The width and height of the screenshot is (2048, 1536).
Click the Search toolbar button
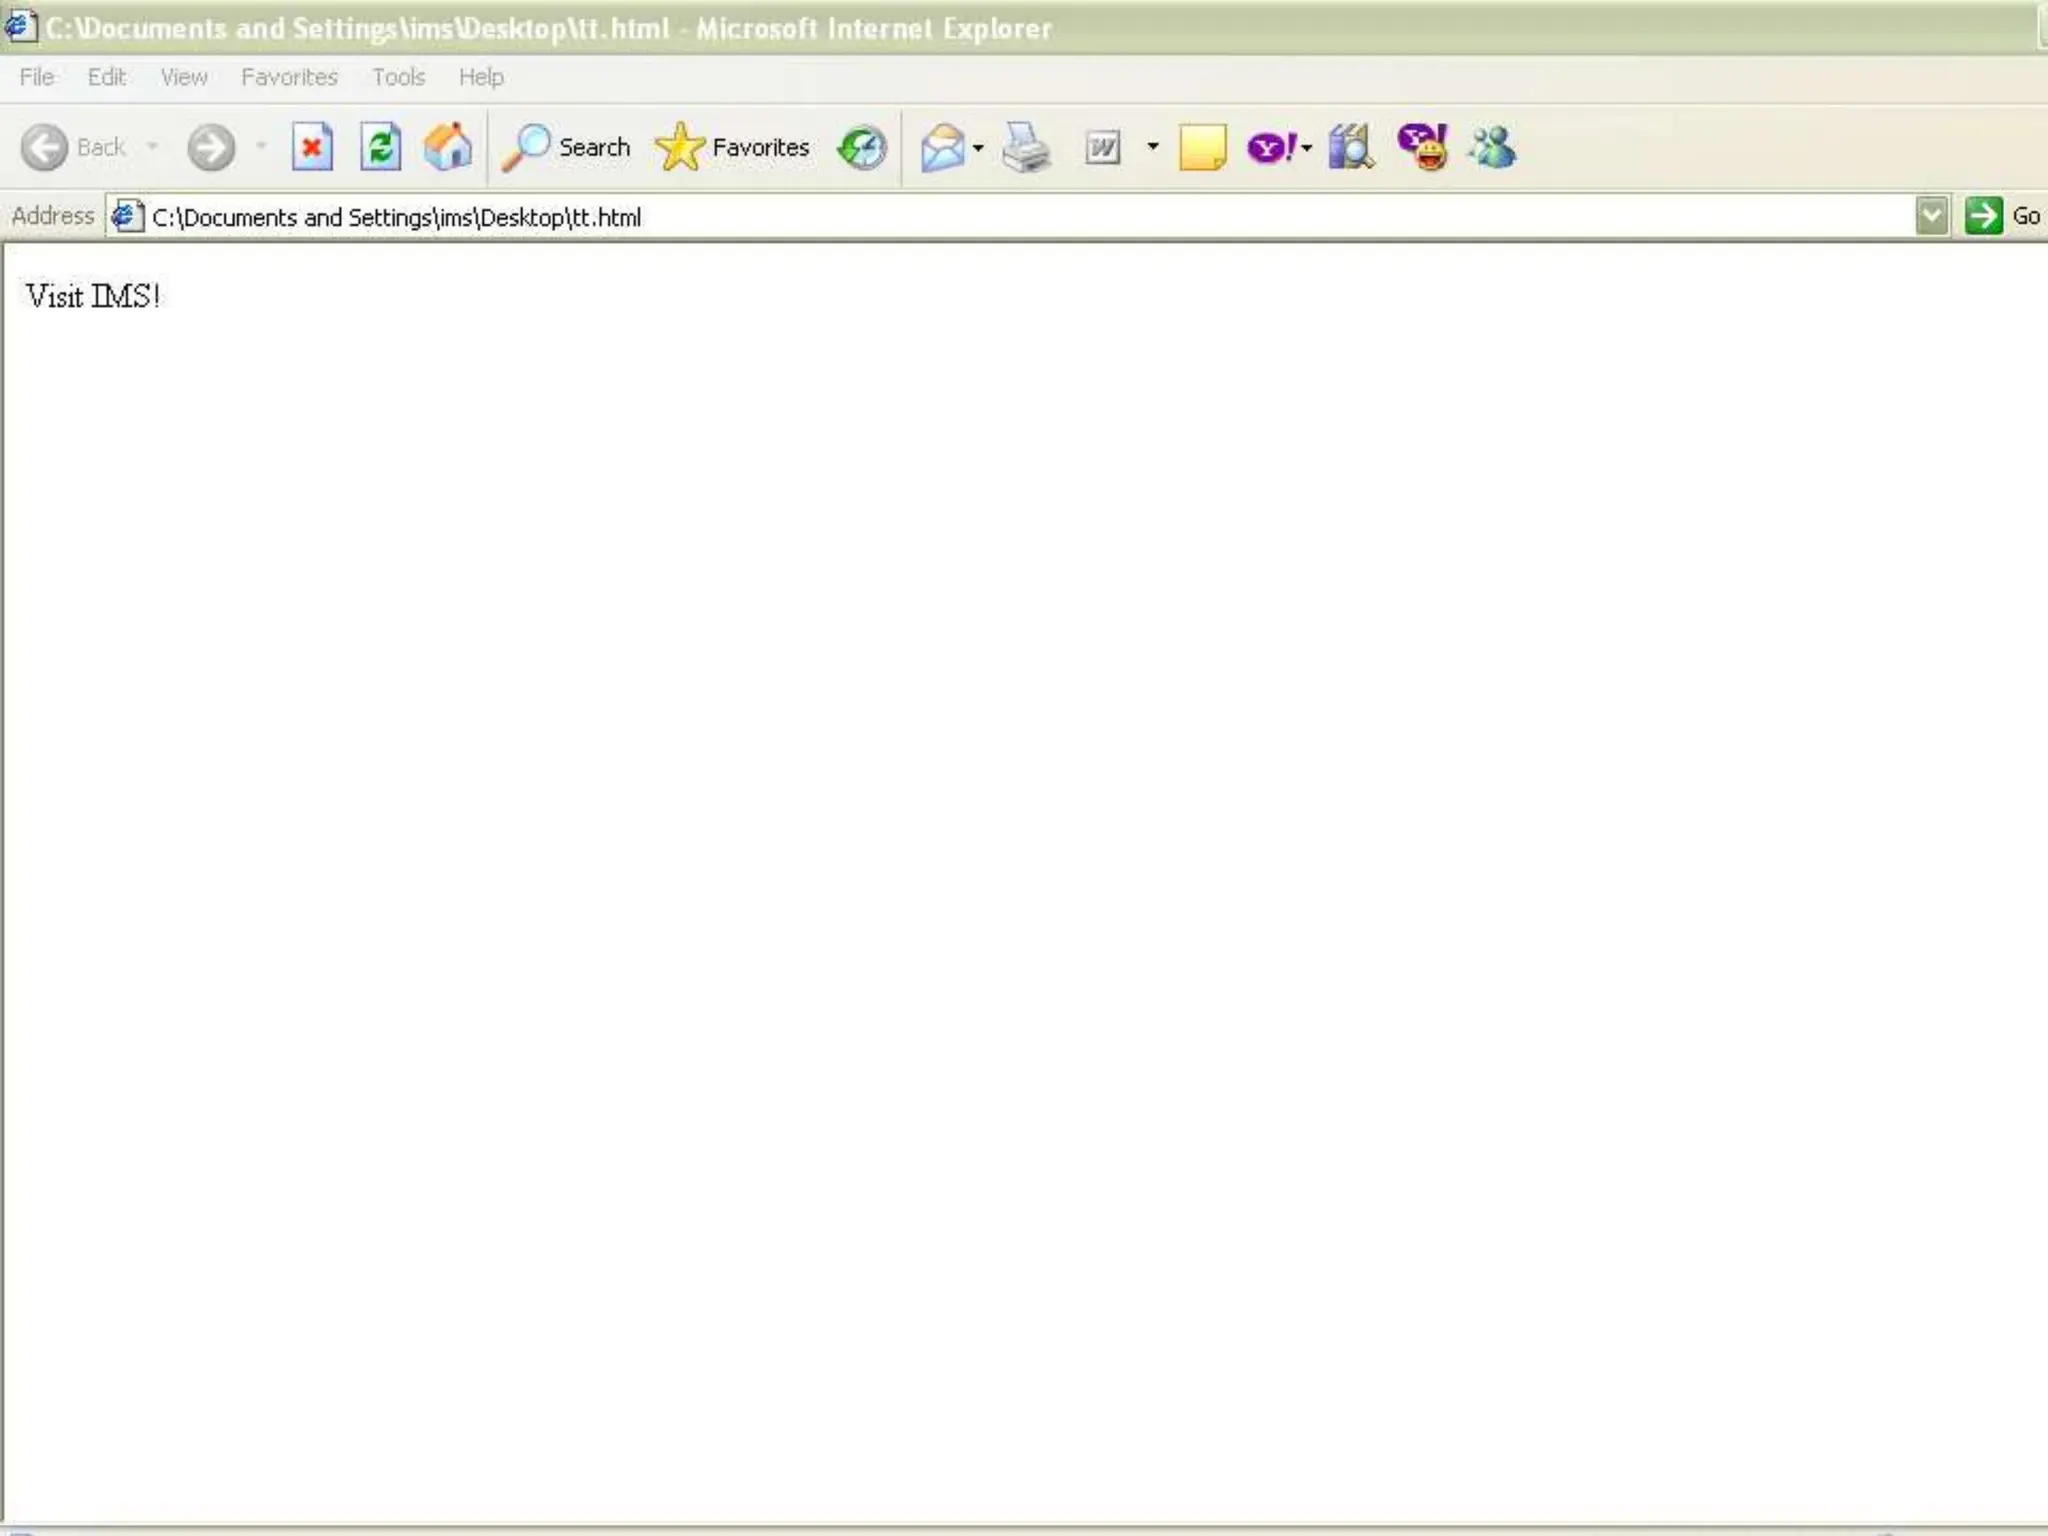click(x=567, y=148)
